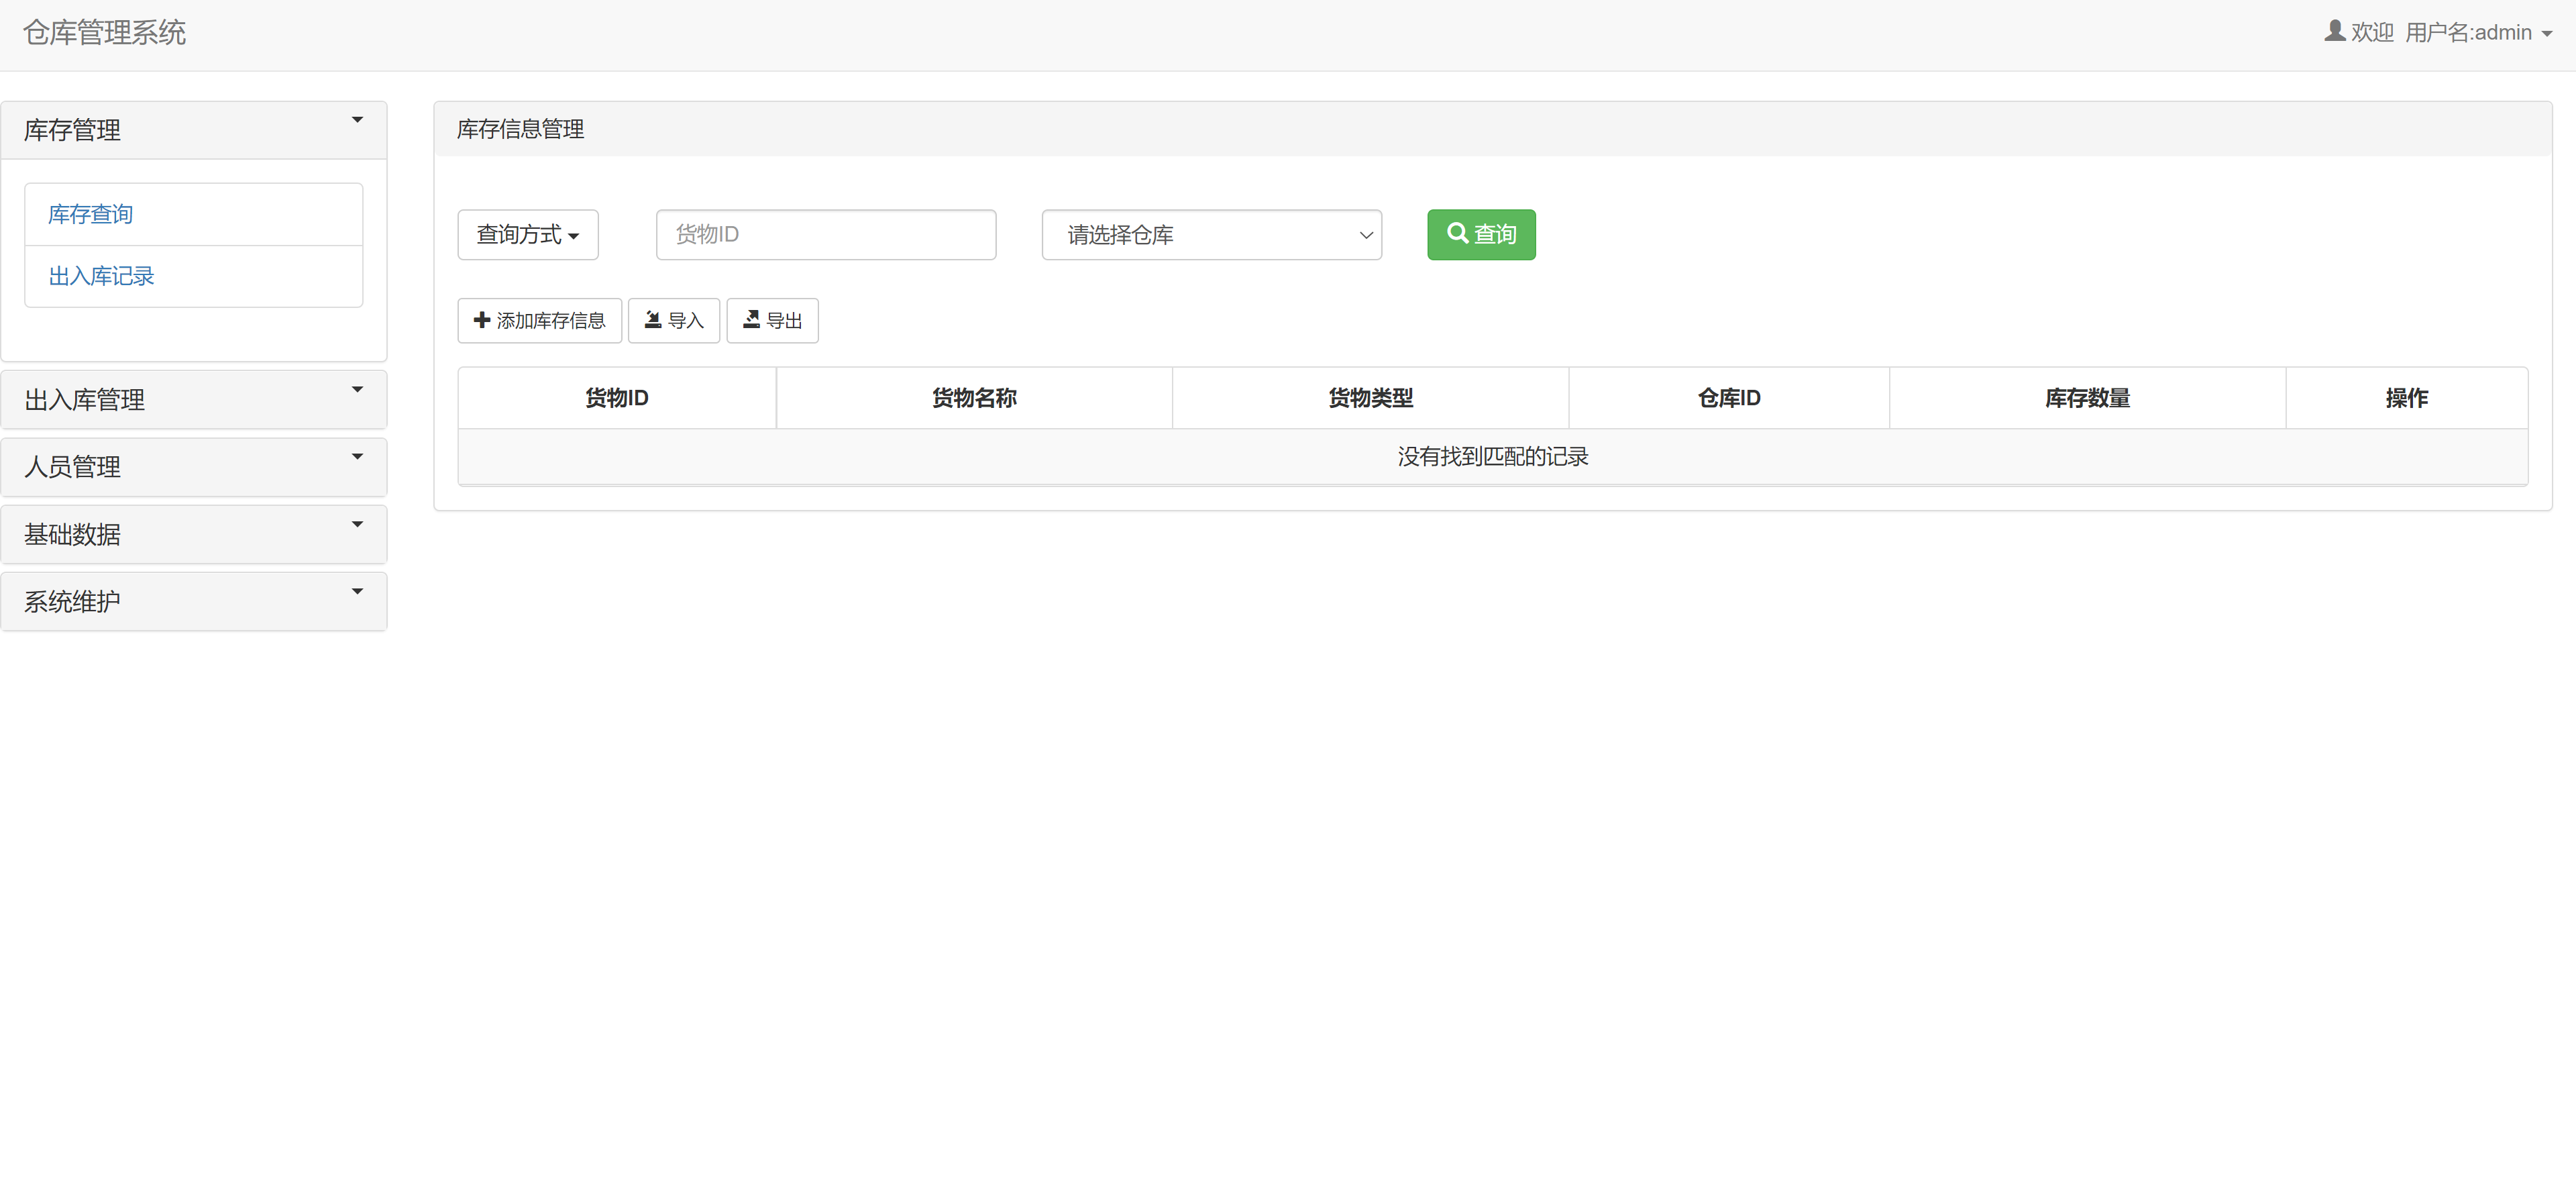Click the caret on 查询方式 button

(x=574, y=236)
